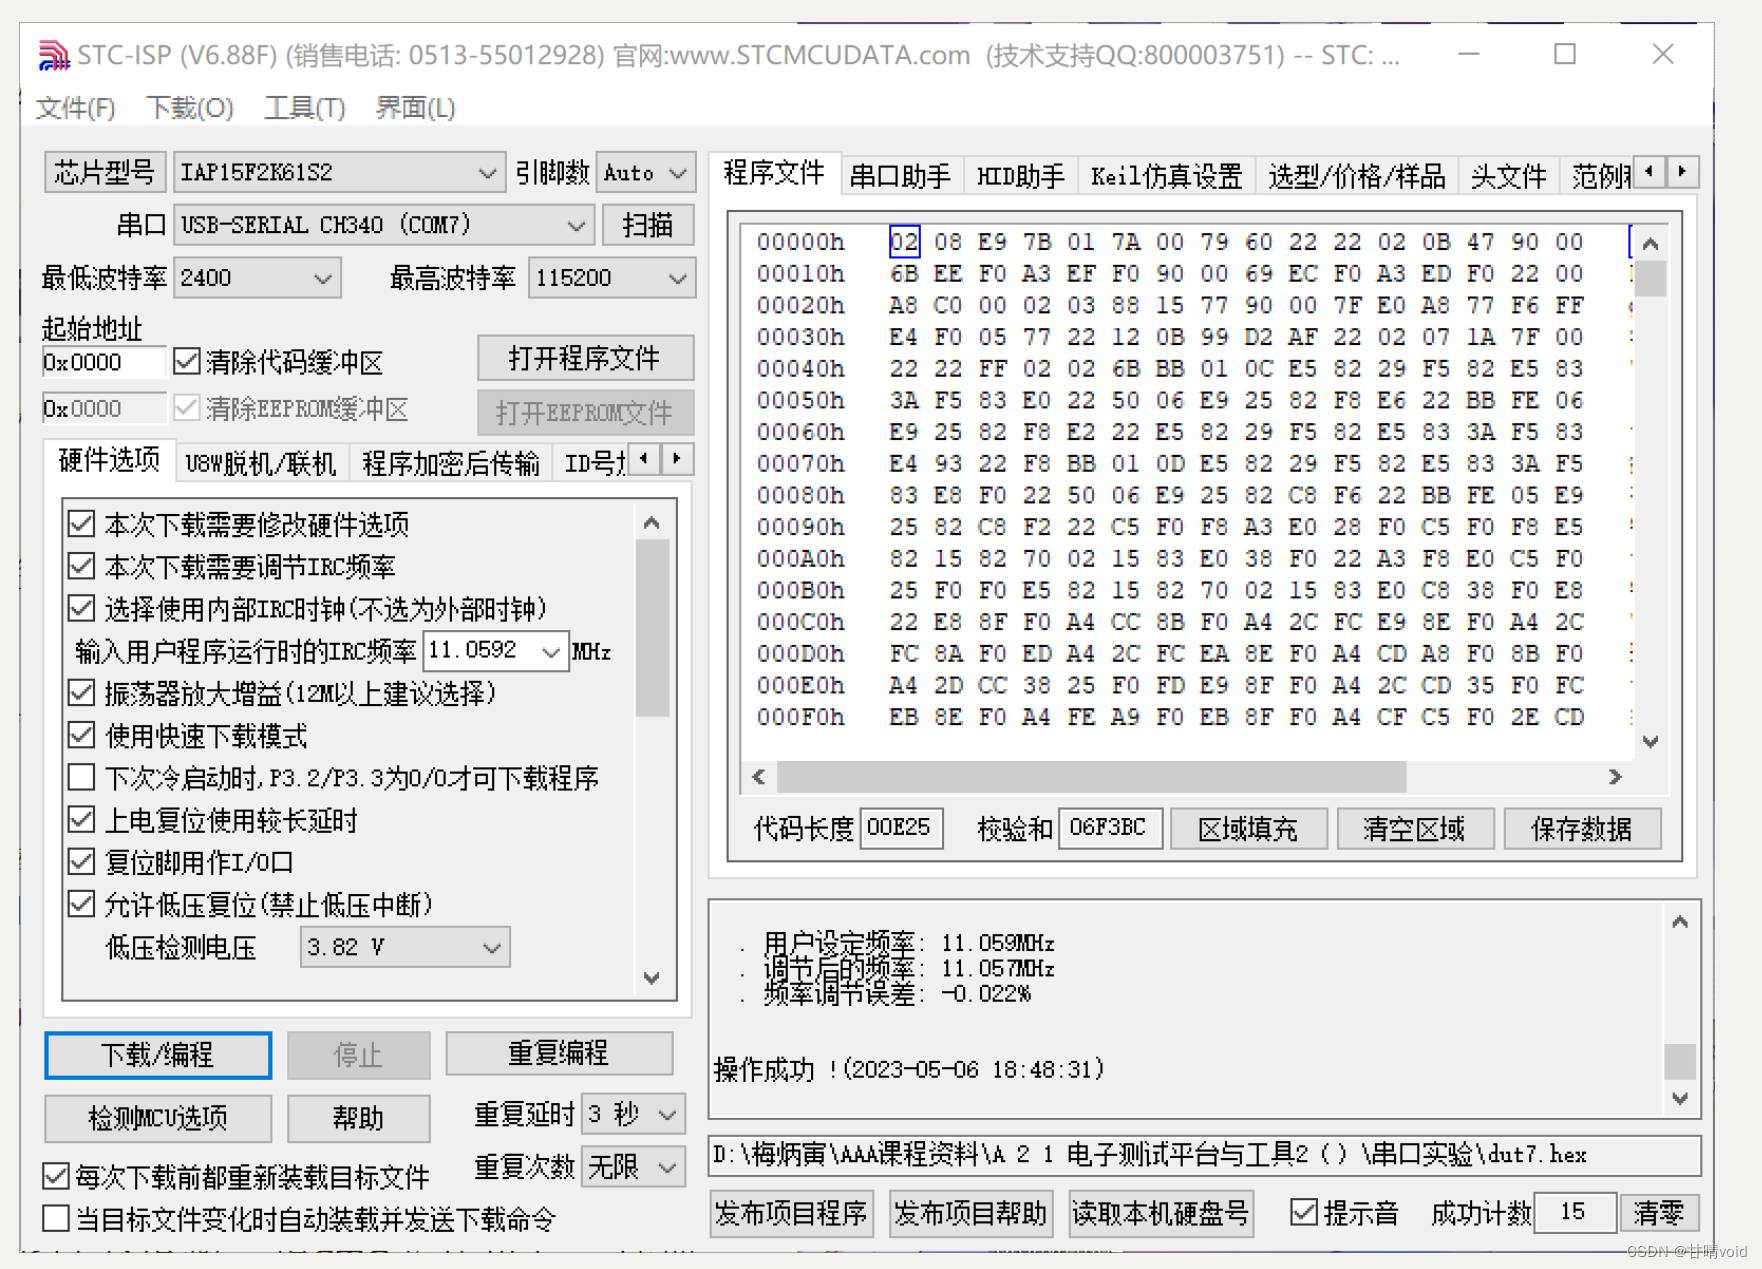Click 下载/编程 button
Viewport: 1762px width, 1269px height.
pyautogui.click(x=158, y=1055)
